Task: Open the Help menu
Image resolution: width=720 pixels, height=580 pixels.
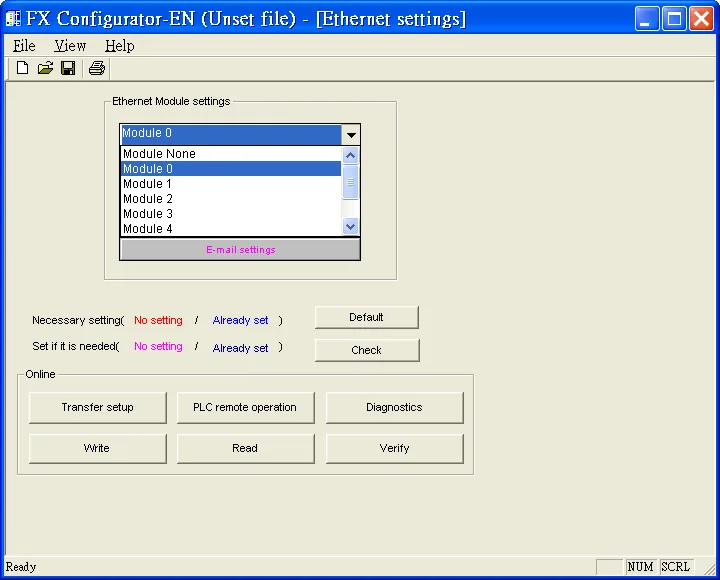Action: pos(119,46)
